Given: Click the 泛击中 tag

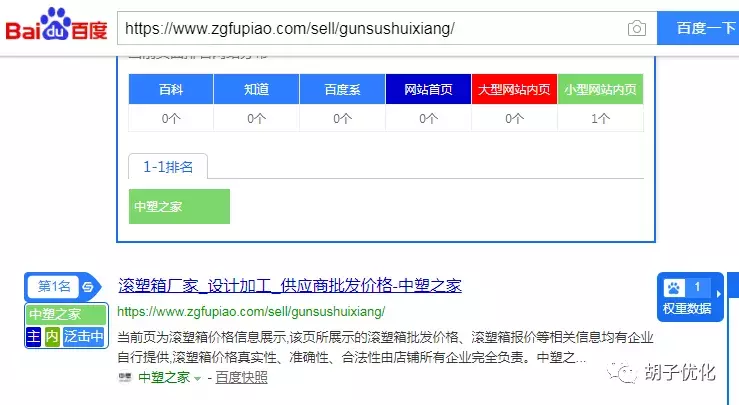Looking at the screenshot, I should (83, 337).
